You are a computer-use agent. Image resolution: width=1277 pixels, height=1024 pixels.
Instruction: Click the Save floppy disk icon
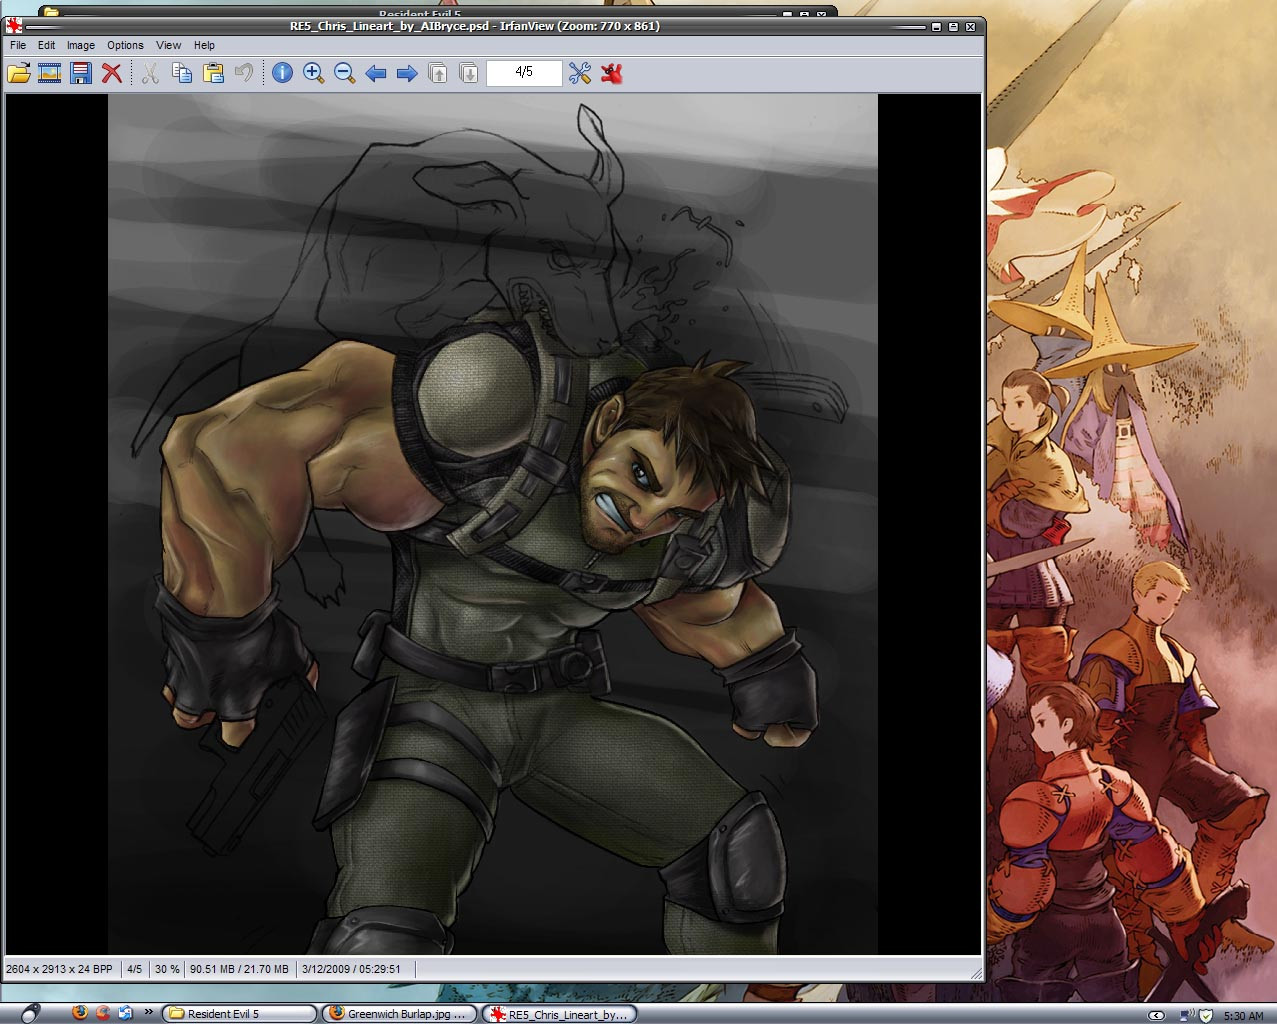tap(81, 73)
